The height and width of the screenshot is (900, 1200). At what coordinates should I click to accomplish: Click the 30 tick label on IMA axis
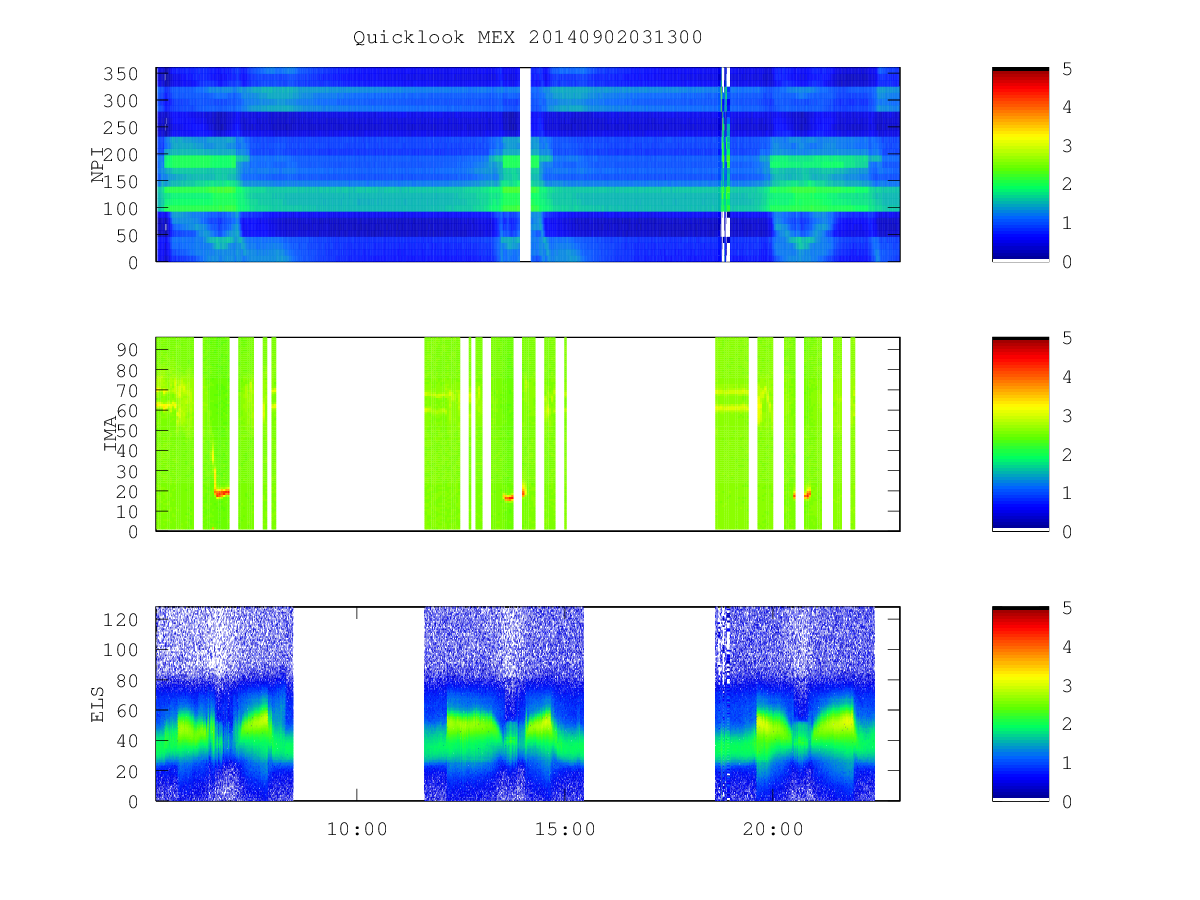[x=127, y=471]
